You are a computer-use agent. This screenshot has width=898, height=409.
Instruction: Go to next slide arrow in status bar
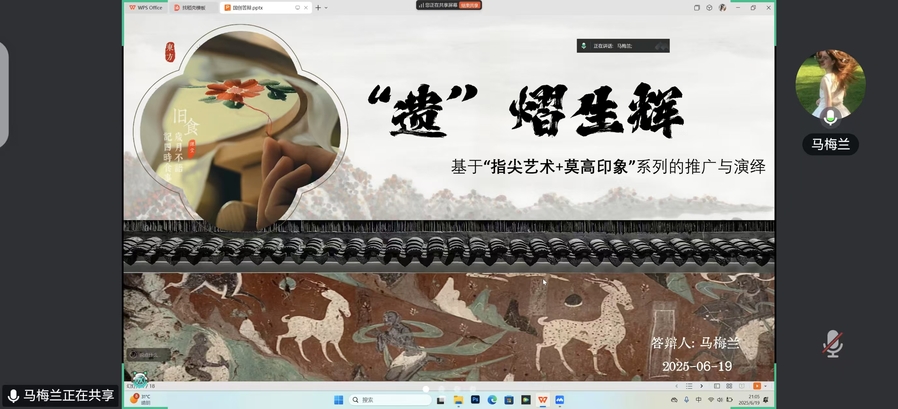coord(702,386)
